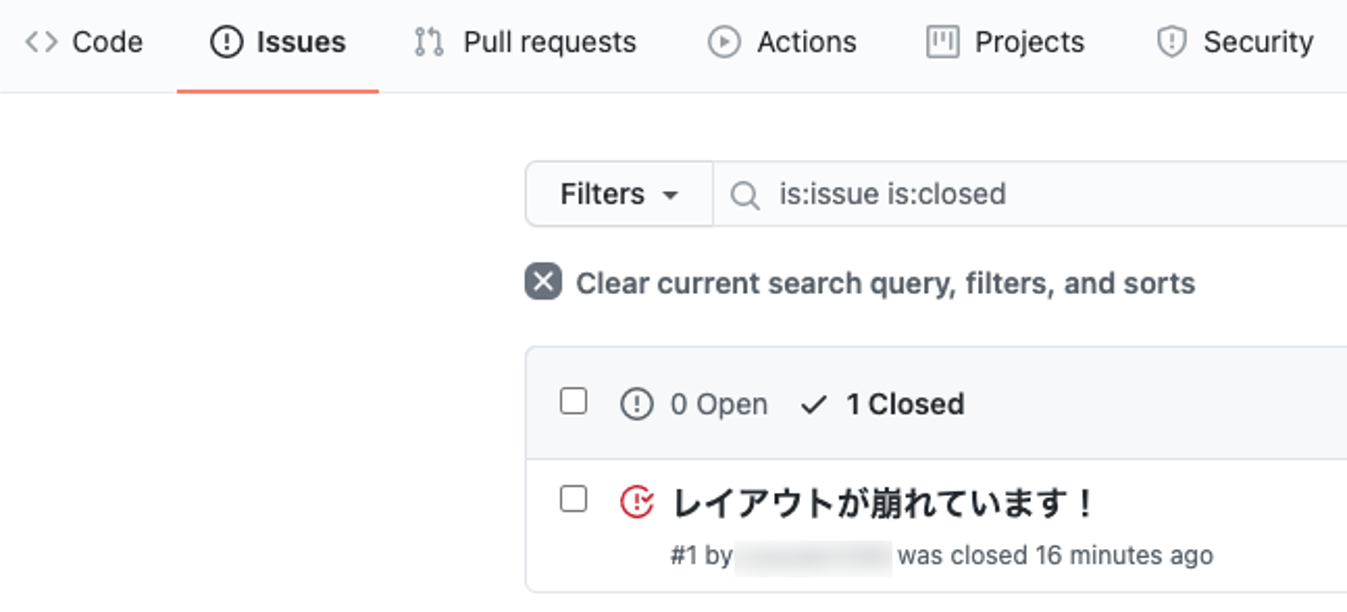Open the blurred author name link

pyautogui.click(x=812, y=556)
